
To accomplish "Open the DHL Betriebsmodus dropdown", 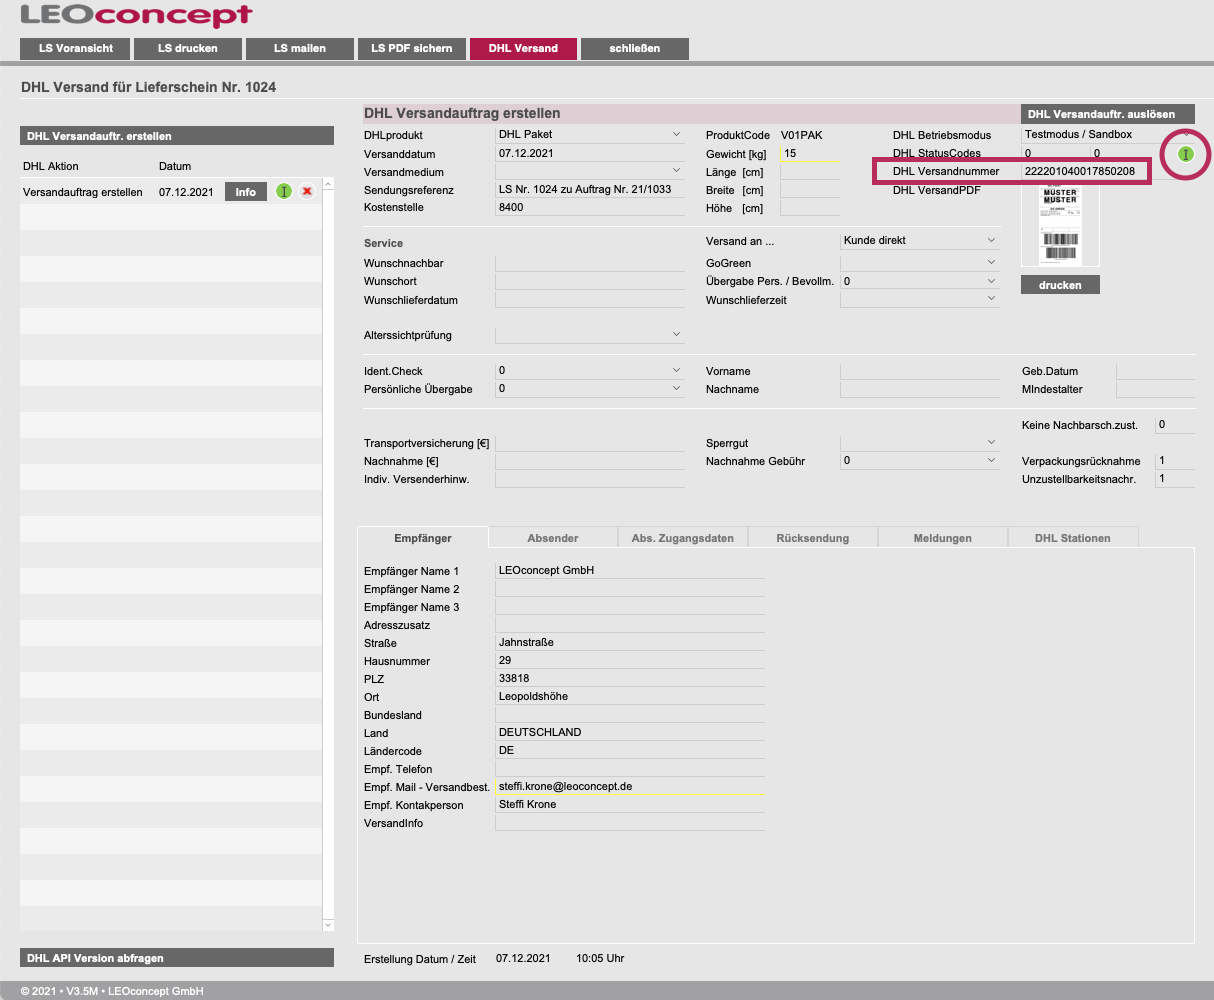I will 1108,134.
